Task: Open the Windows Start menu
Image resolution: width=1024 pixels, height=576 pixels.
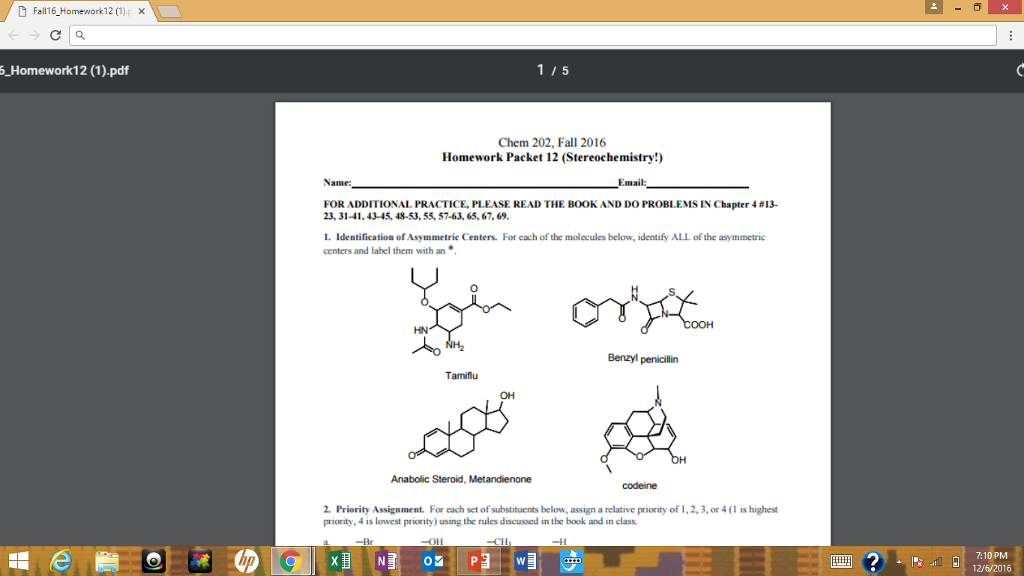Action: 18,561
